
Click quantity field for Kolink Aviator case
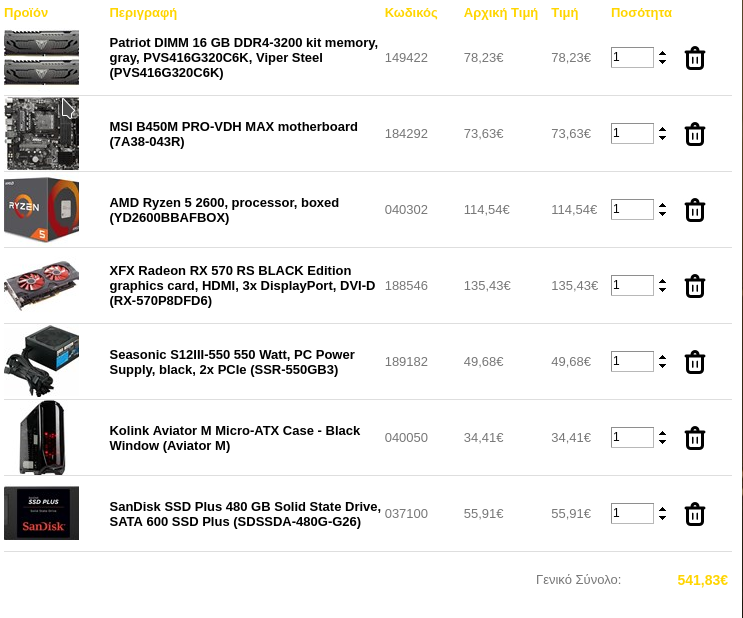[x=632, y=437]
